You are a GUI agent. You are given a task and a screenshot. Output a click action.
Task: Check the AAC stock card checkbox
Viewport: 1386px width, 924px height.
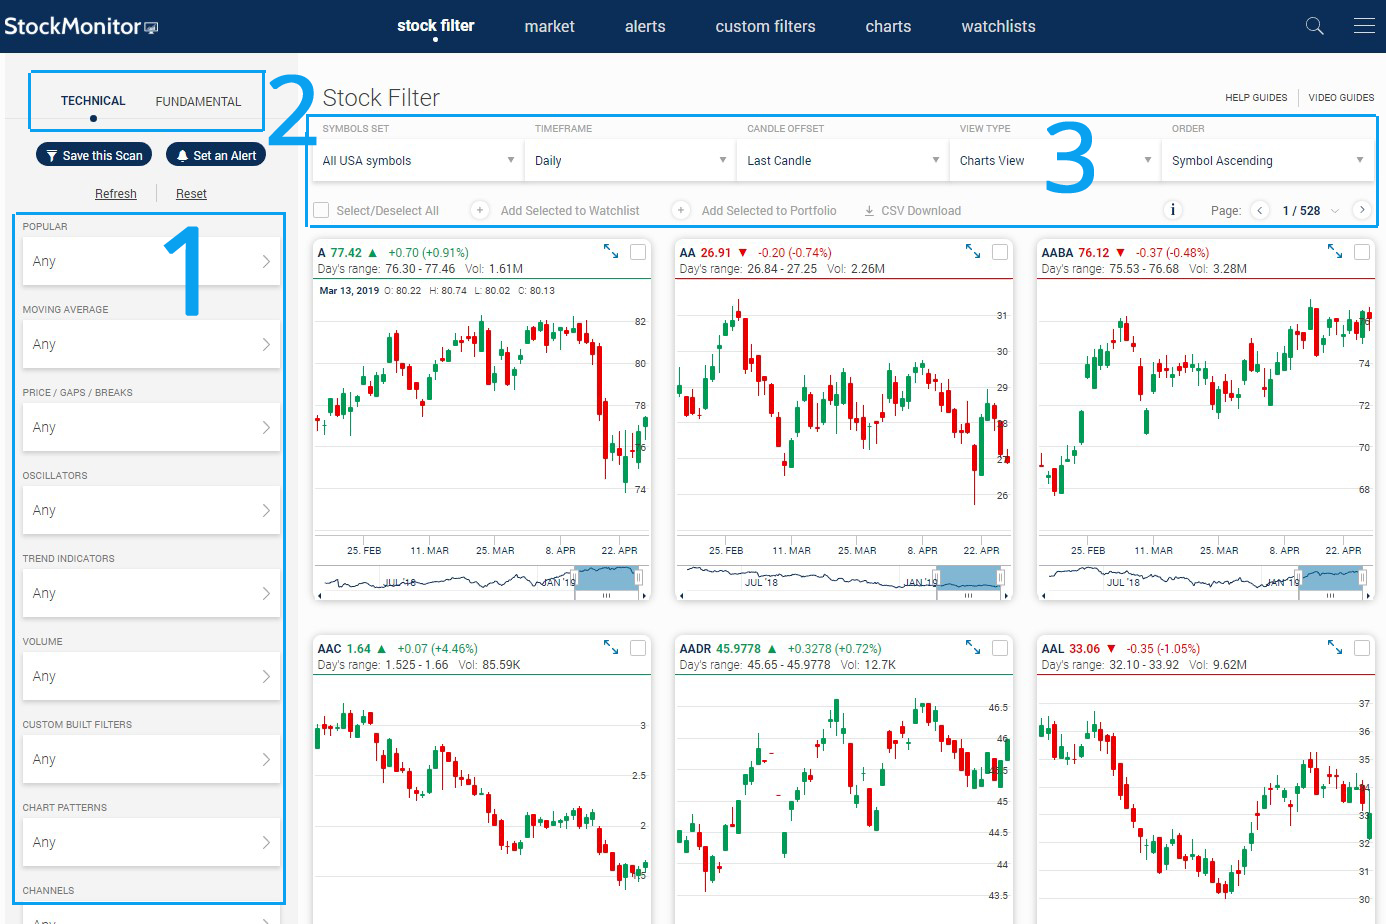[638, 648]
